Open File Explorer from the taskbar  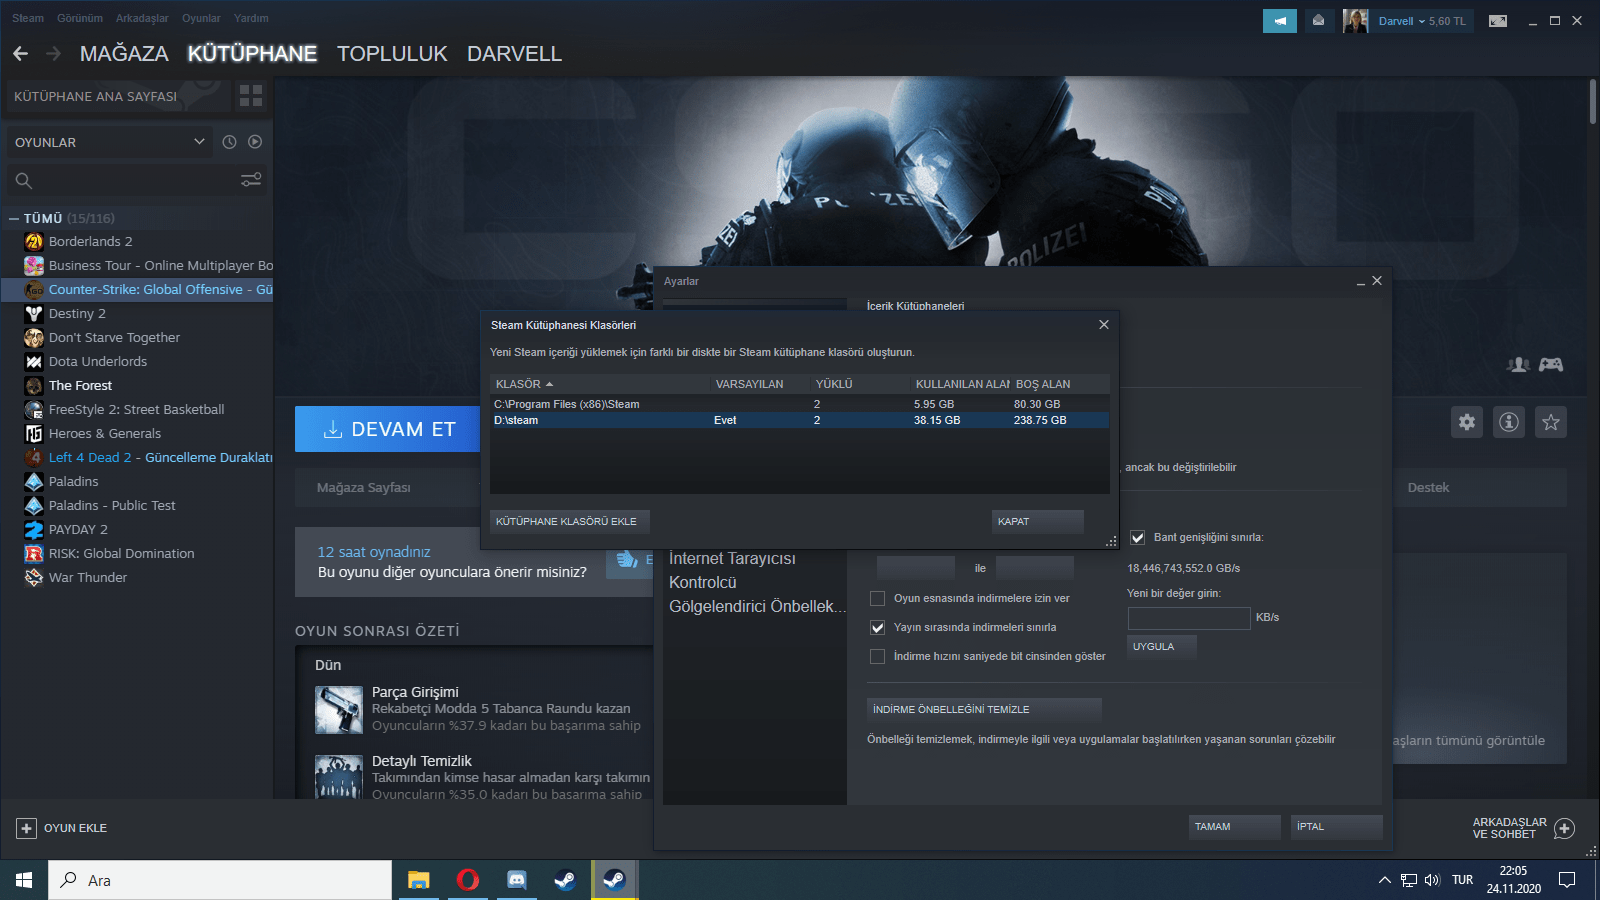point(419,880)
